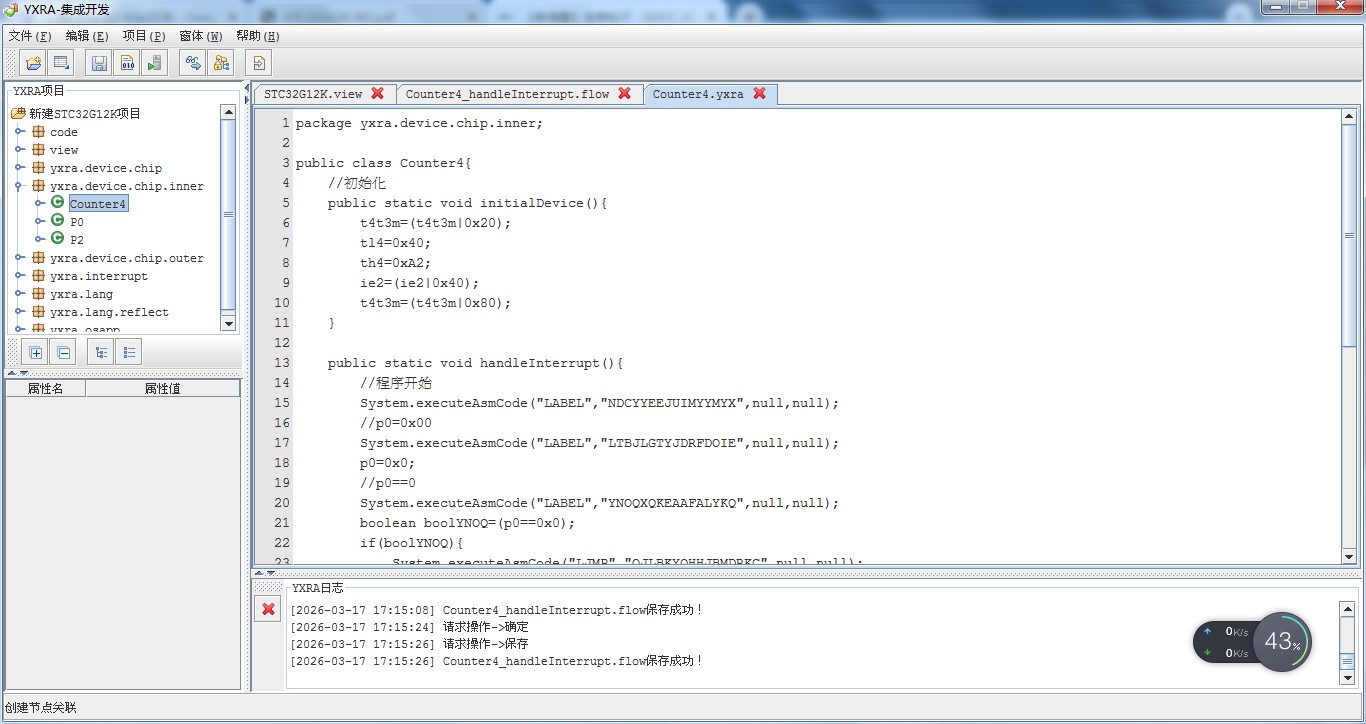1366x724 pixels.
Task: Open the 编辑(E) menu
Action: (x=87, y=36)
